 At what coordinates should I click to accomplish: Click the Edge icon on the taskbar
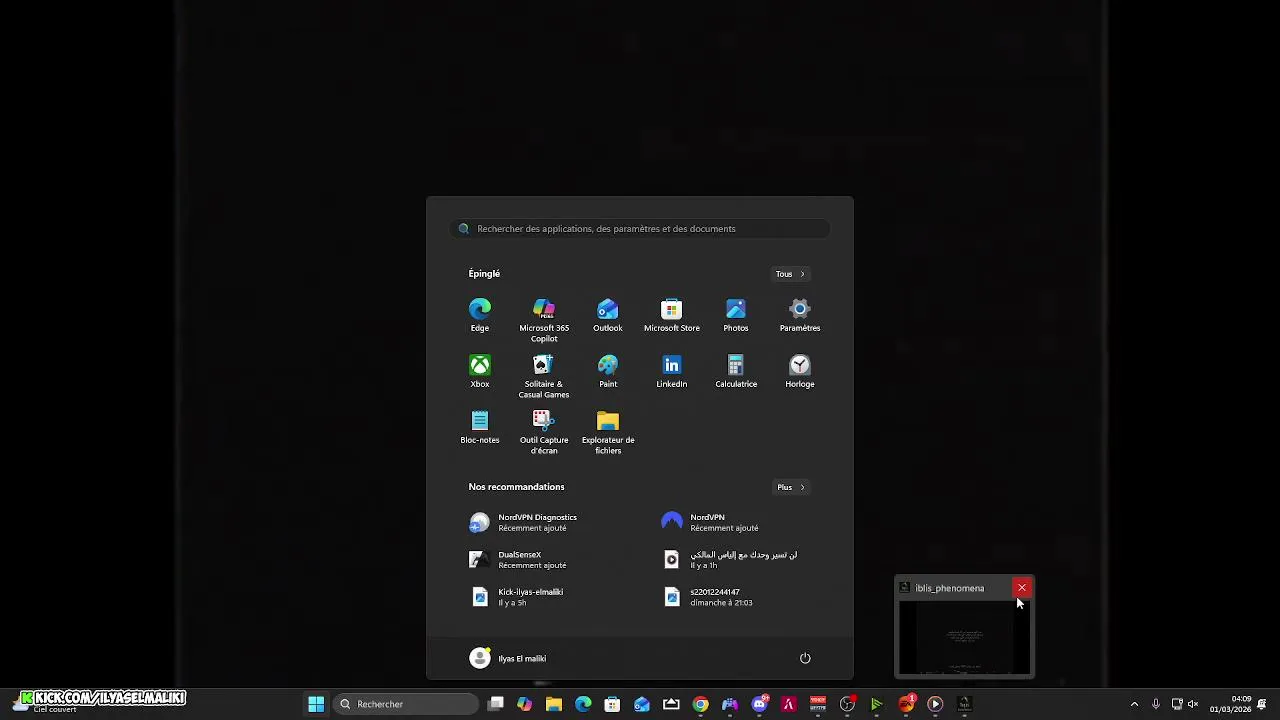583,704
